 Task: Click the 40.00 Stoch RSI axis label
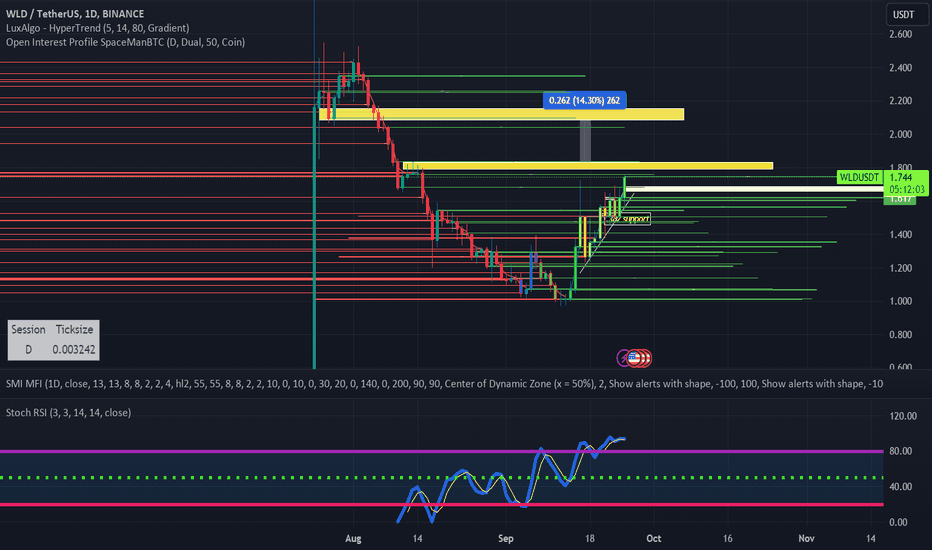(x=900, y=487)
